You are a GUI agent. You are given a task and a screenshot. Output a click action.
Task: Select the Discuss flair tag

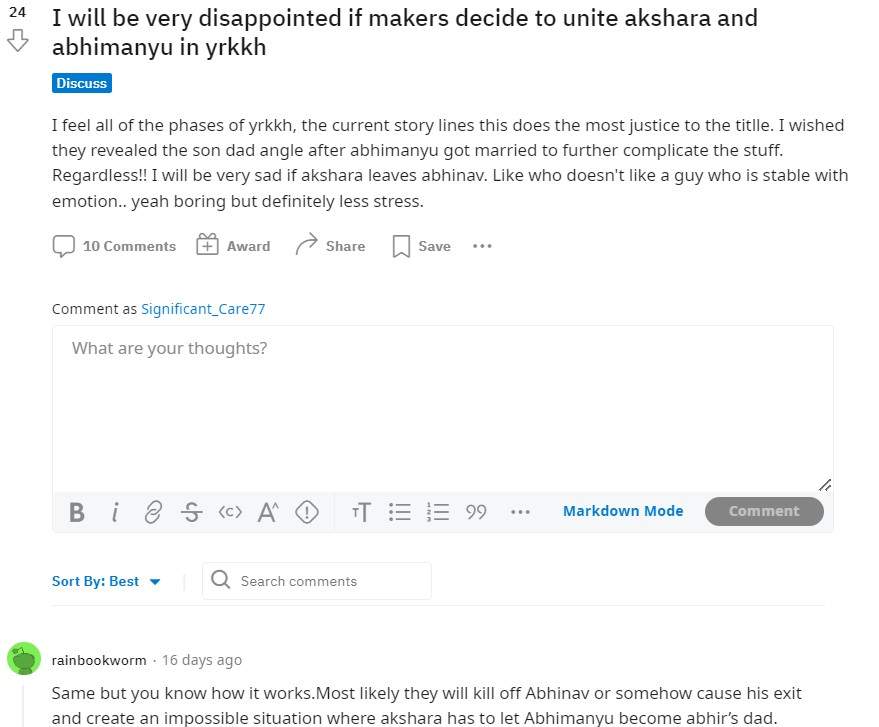coord(81,83)
